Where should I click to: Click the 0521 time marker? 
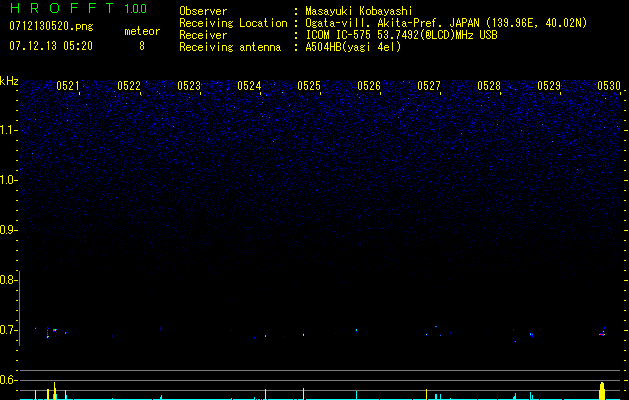click(68, 86)
